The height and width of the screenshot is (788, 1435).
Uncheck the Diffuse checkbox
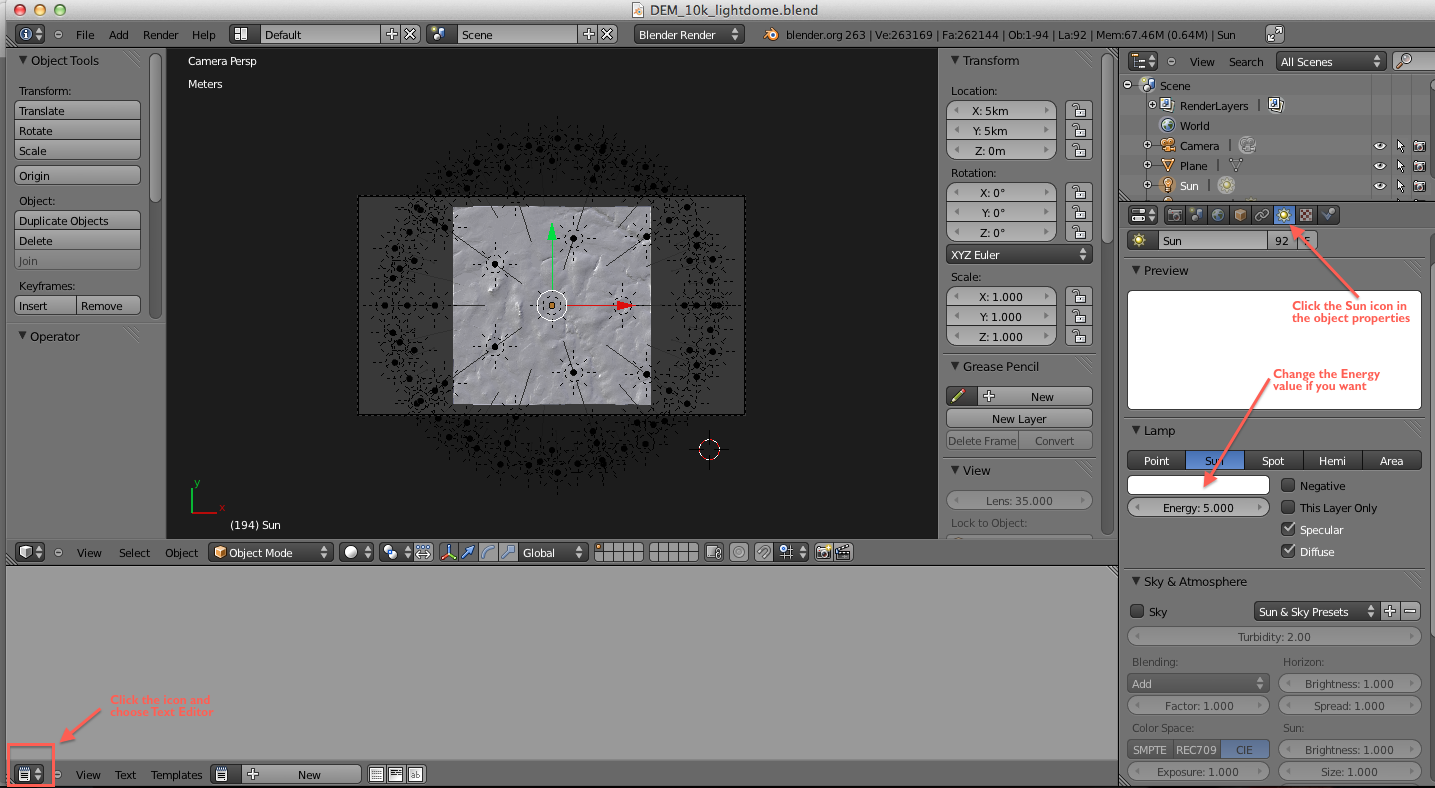coord(1289,551)
